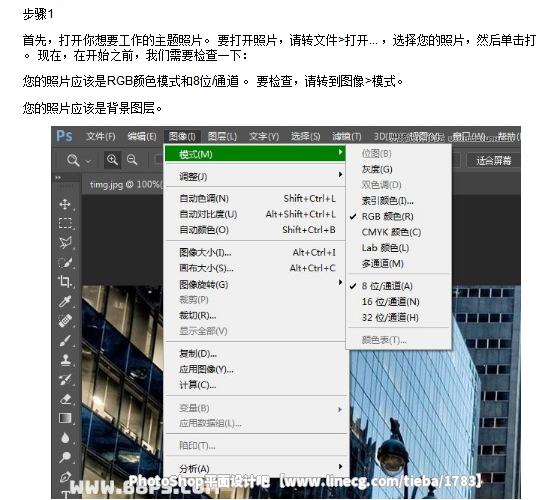Image resolution: width=537 pixels, height=500 pixels.
Task: Run 自动色调(N) auto tone
Action: [255, 199]
